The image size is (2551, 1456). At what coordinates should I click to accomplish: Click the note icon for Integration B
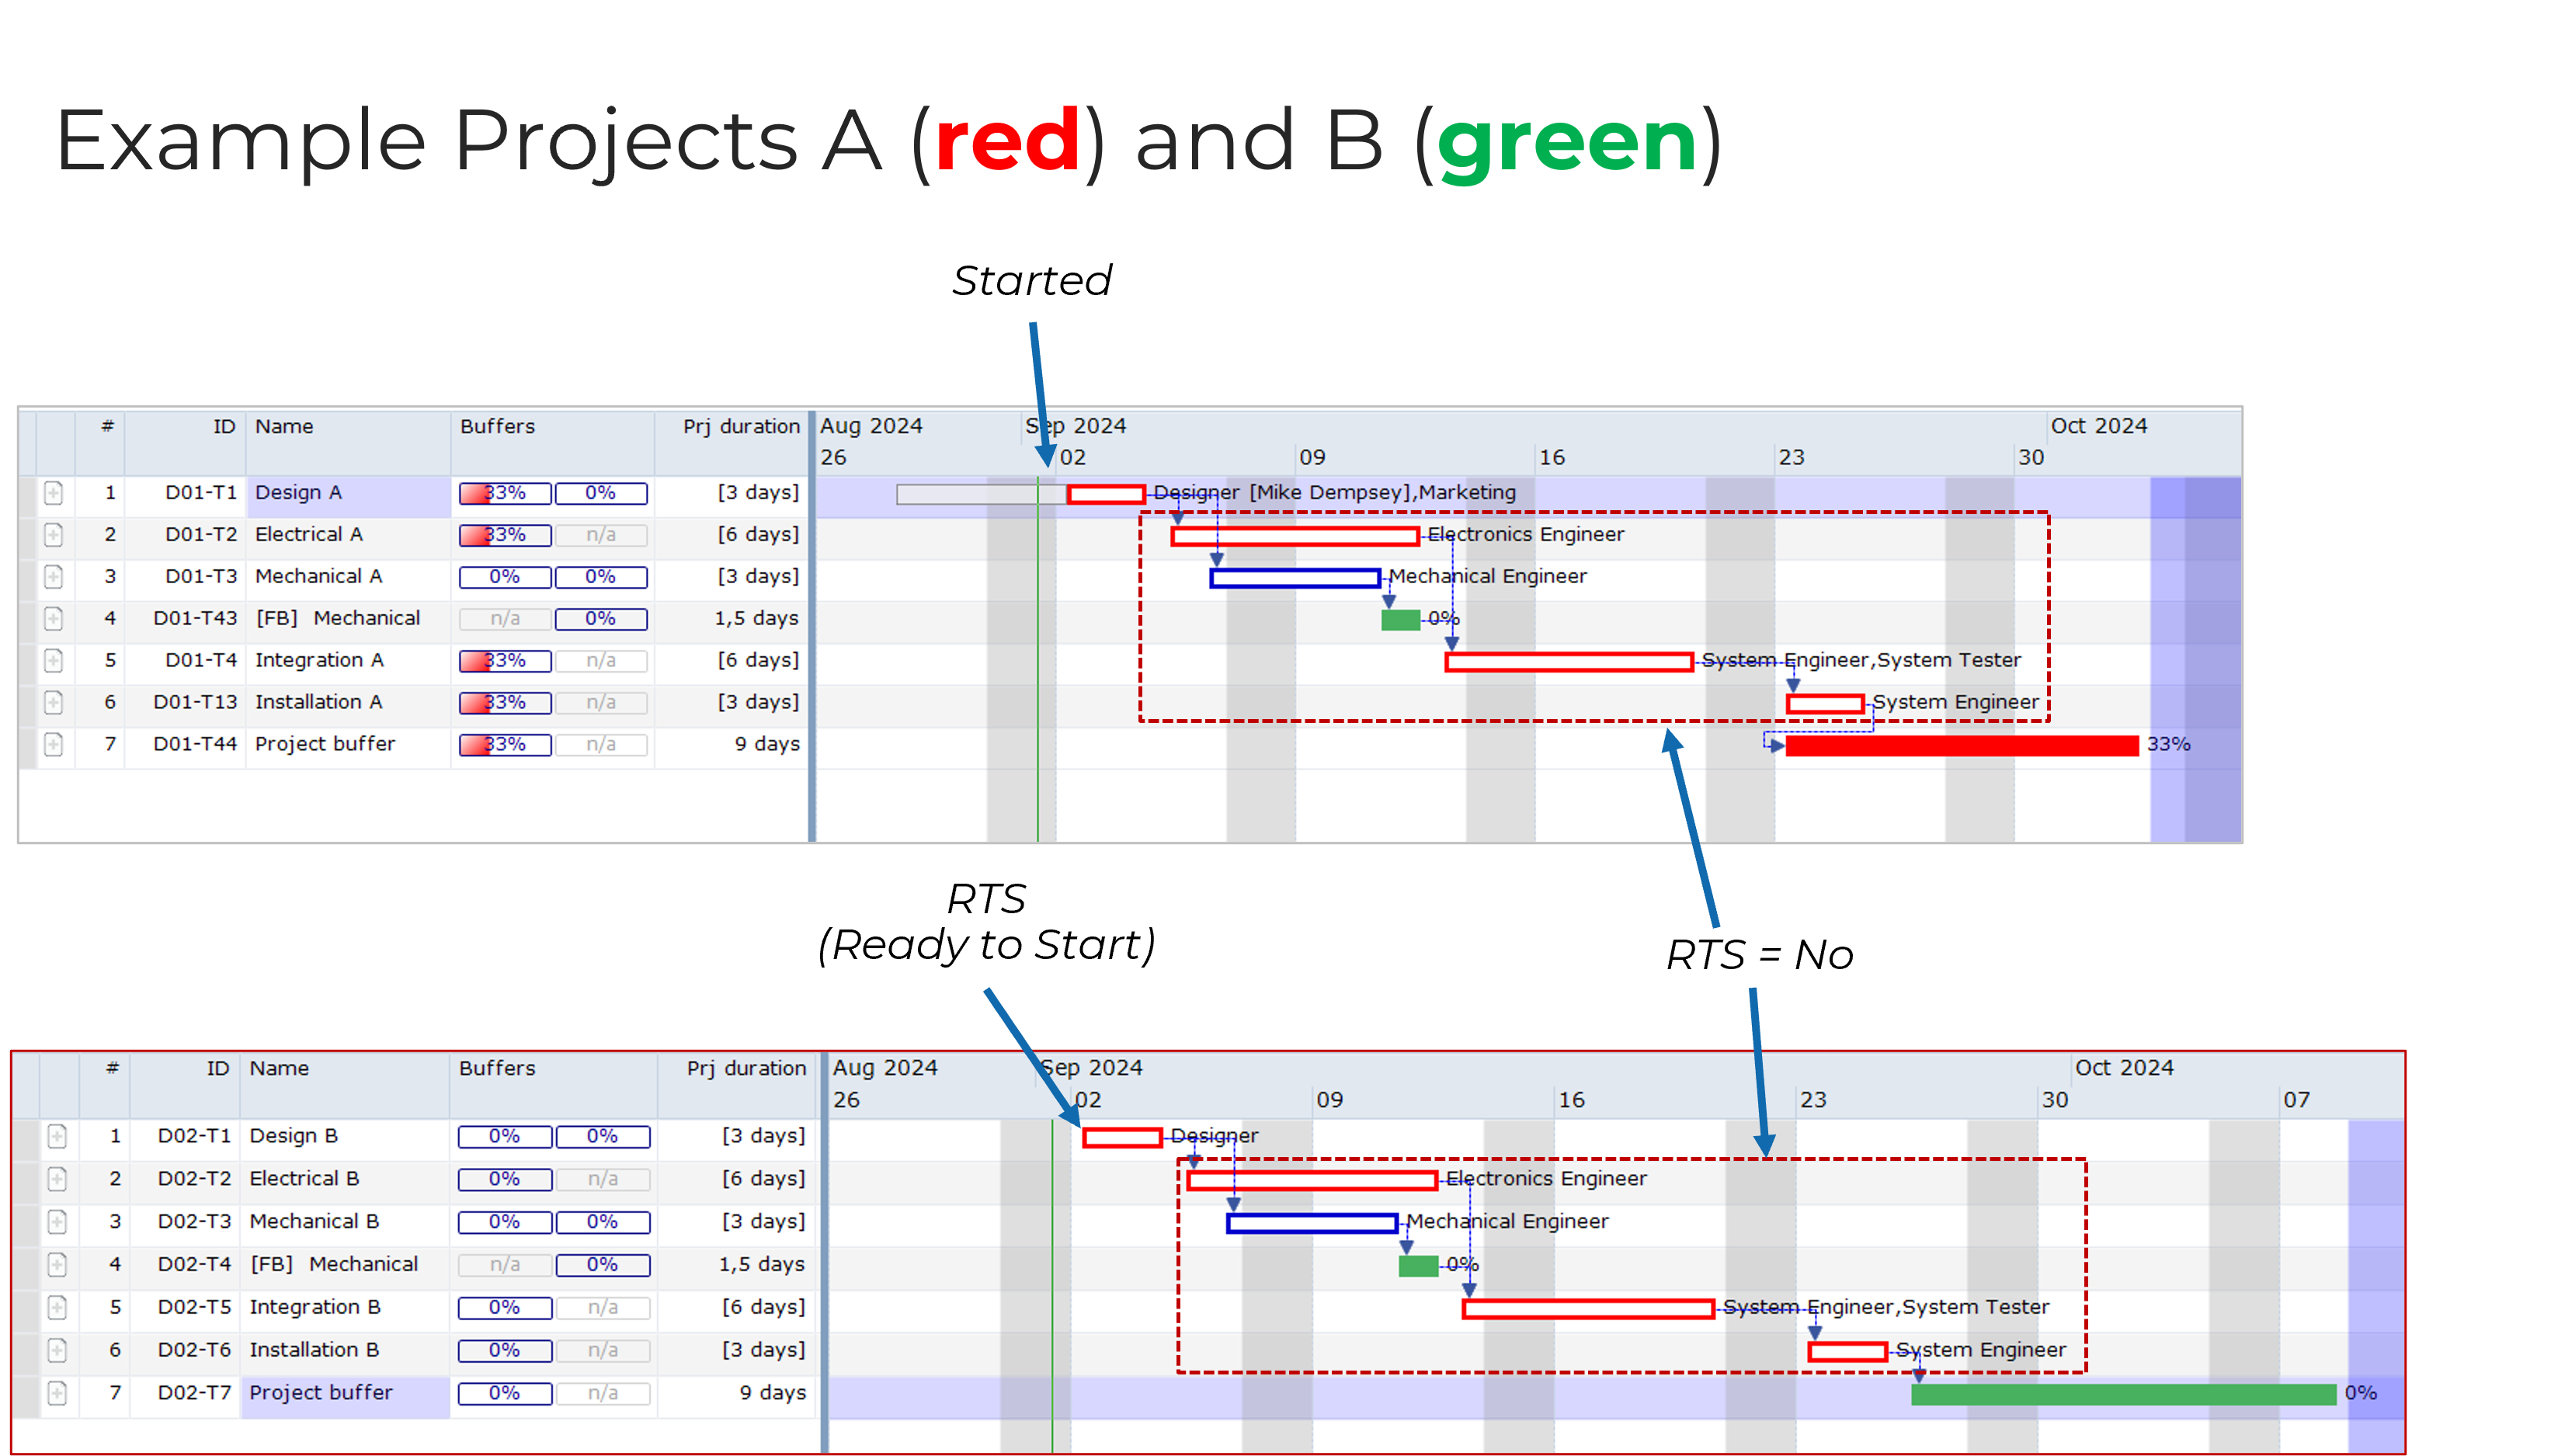(x=58, y=1307)
